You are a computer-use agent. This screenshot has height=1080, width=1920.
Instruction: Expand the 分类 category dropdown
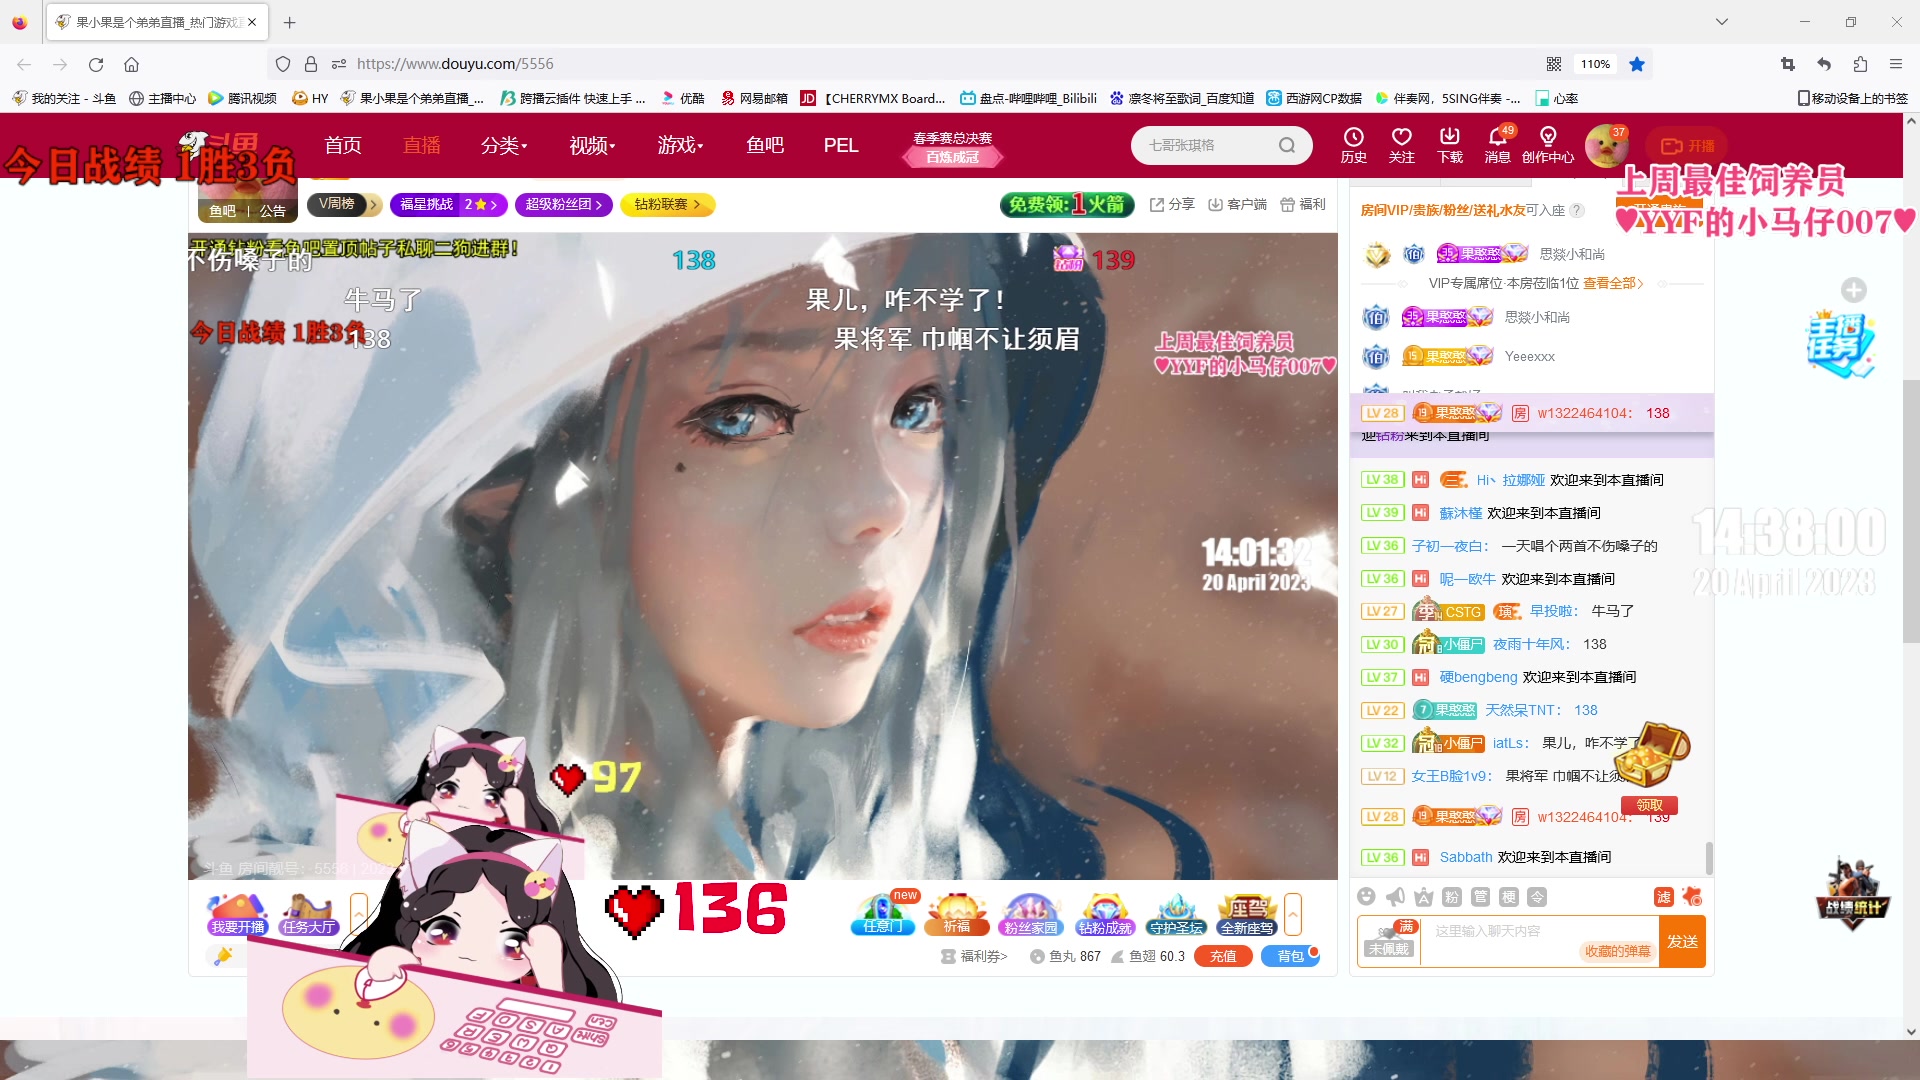(x=503, y=145)
